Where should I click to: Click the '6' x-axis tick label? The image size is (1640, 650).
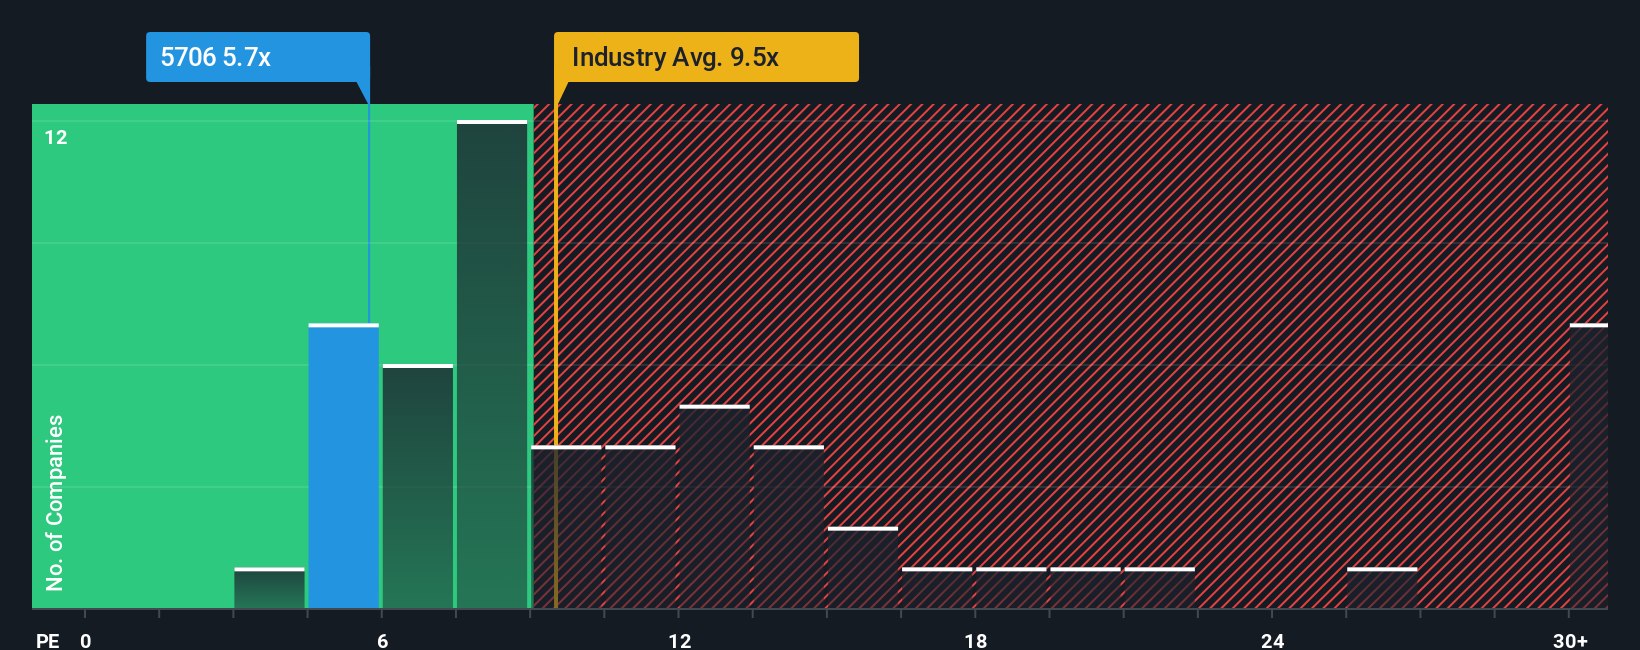pos(383,640)
